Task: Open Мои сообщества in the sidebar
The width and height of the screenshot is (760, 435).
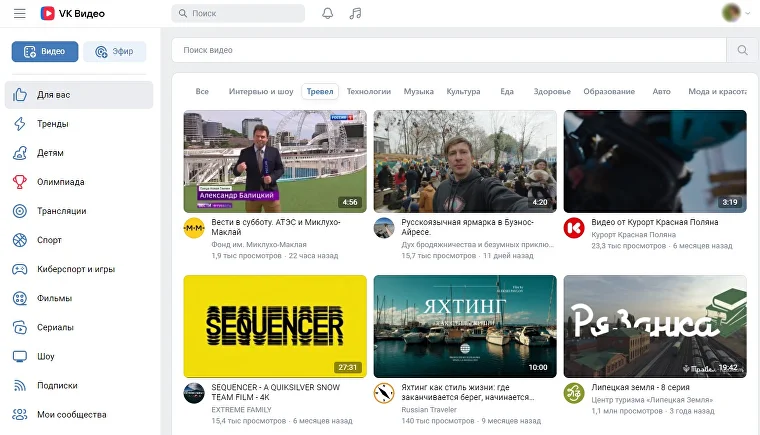Action: [x=70, y=414]
